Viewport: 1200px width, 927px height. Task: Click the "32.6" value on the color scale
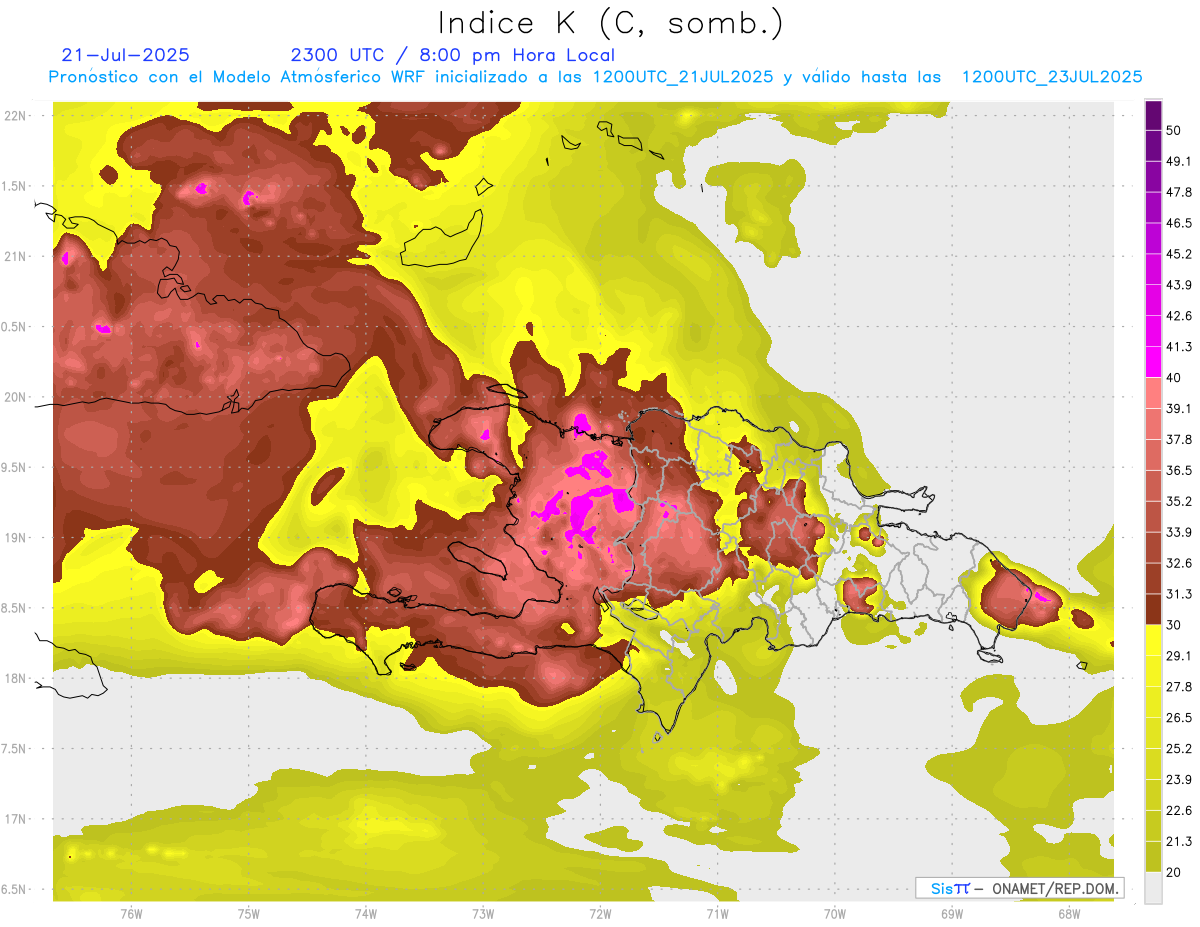1179,563
